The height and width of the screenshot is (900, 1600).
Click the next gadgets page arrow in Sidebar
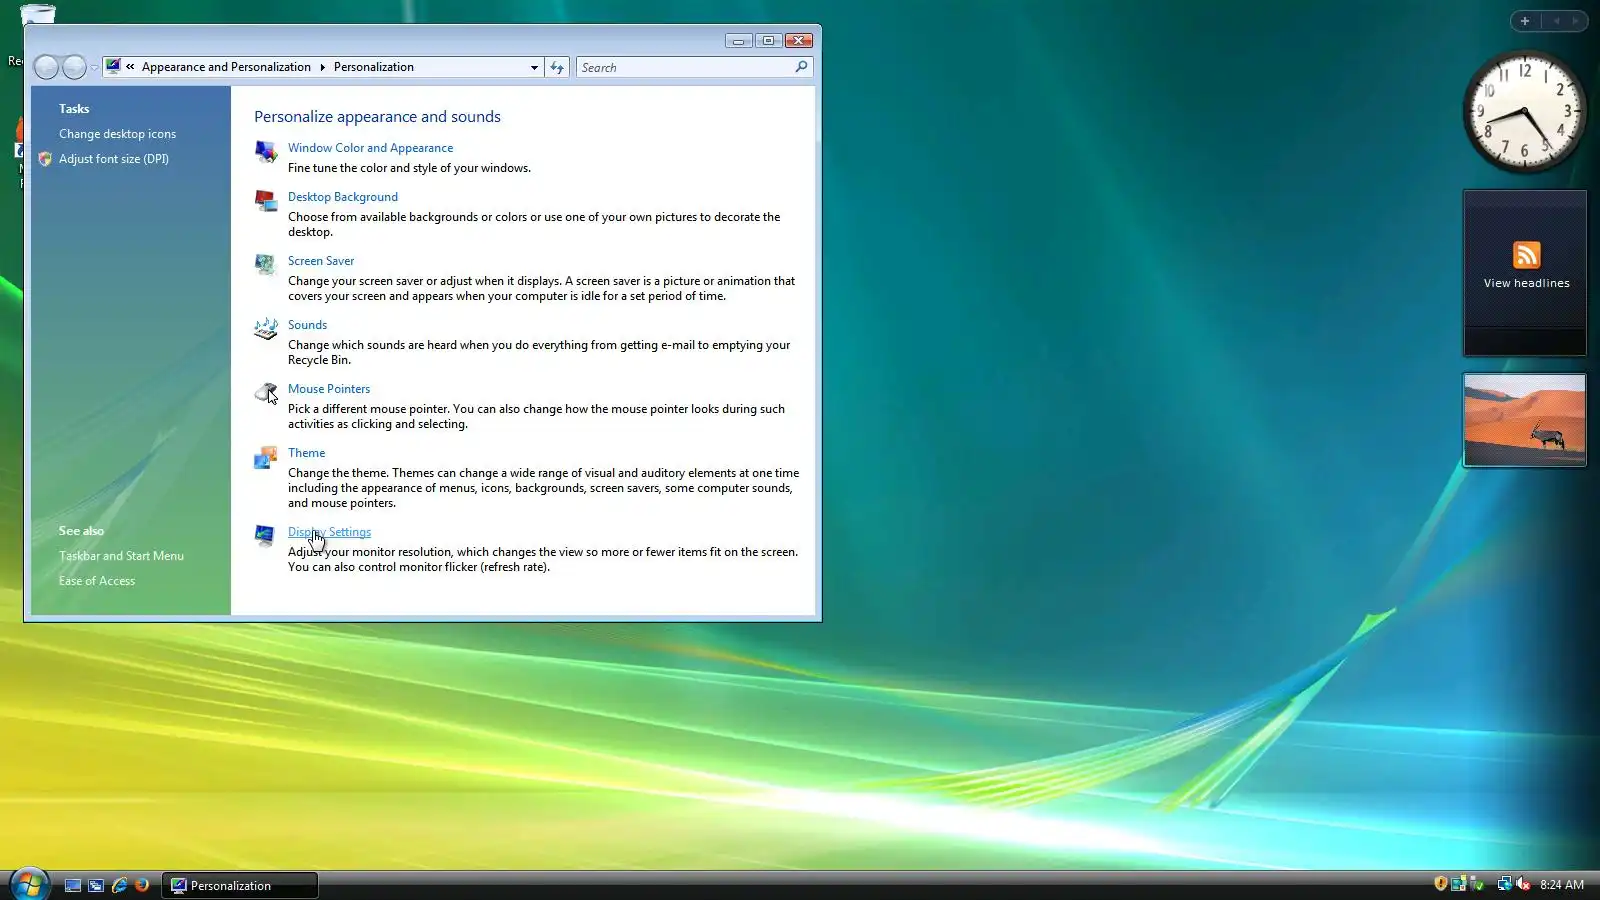coord(1575,21)
